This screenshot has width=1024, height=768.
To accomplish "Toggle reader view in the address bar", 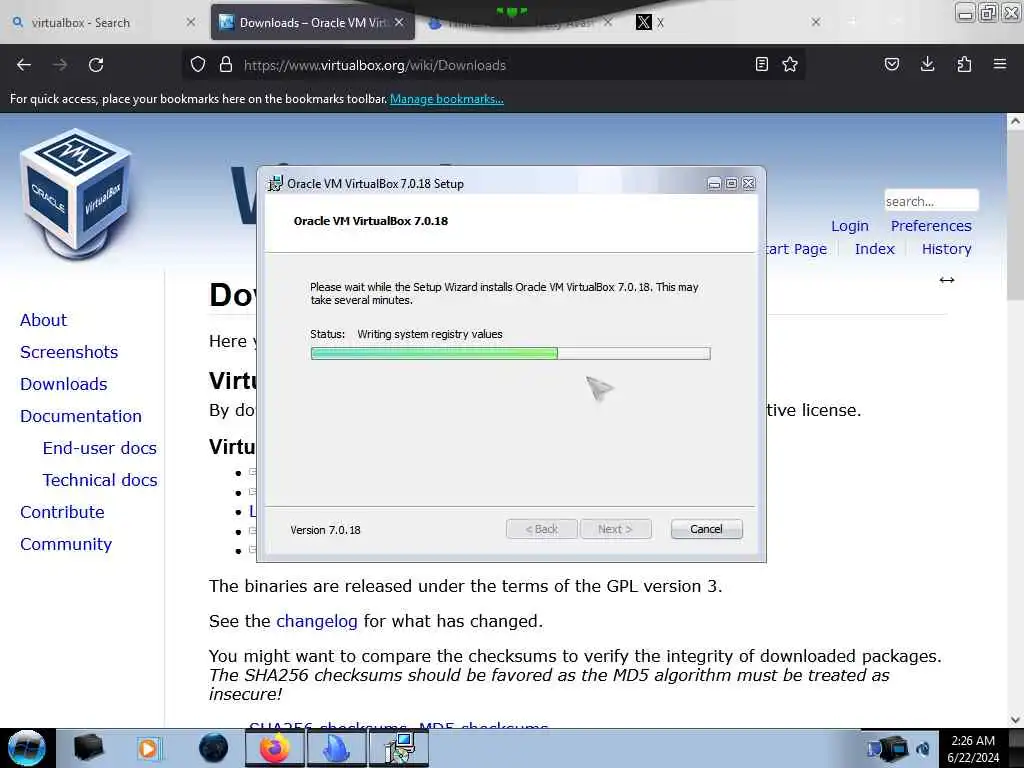I will 761,64.
